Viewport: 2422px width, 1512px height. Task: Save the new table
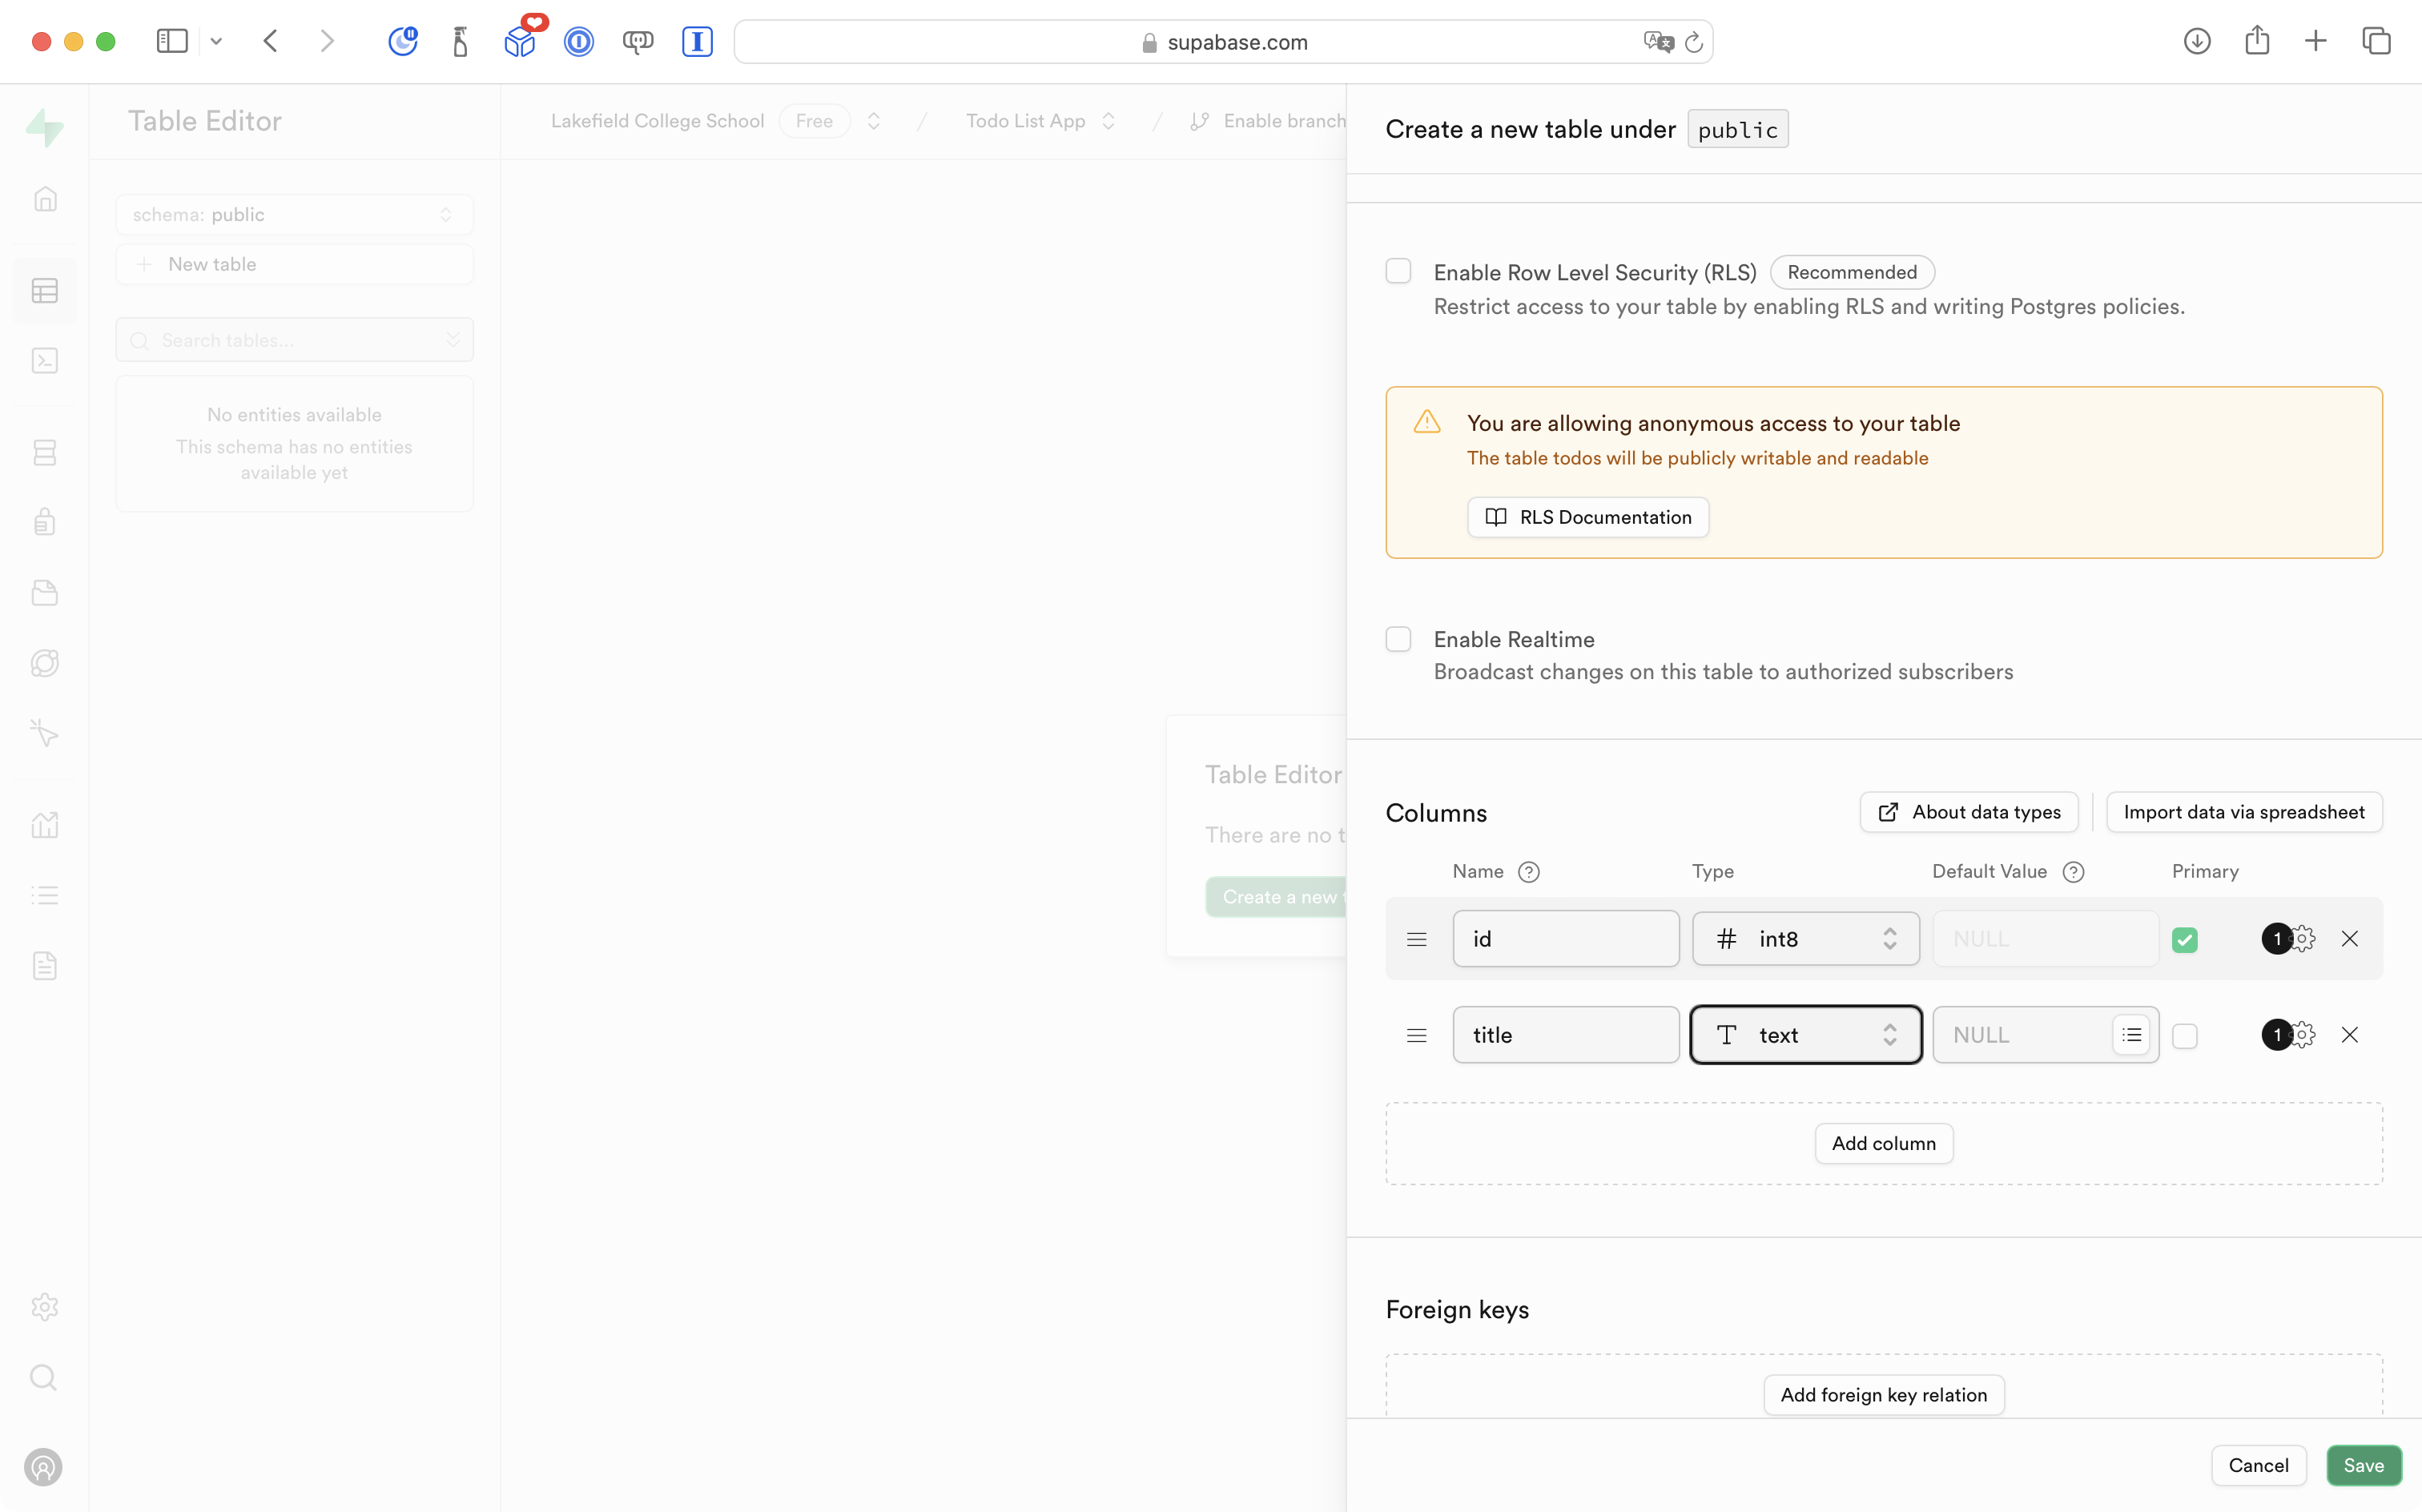tap(2362, 1465)
